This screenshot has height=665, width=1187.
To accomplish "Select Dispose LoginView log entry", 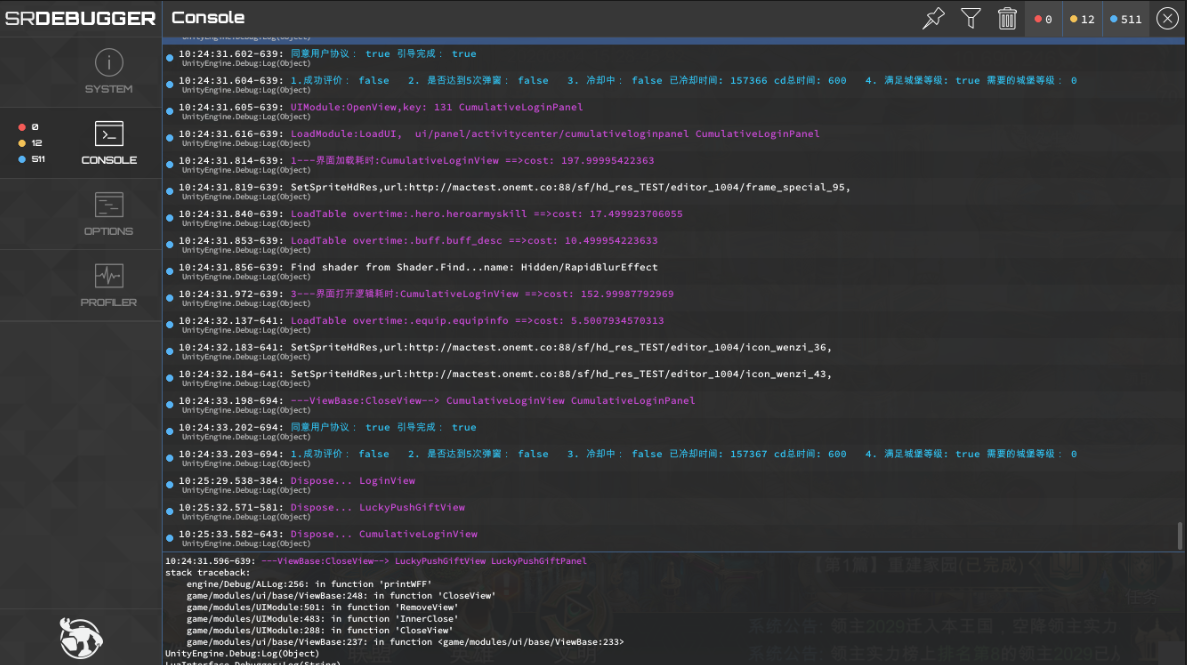I will 673,485.
